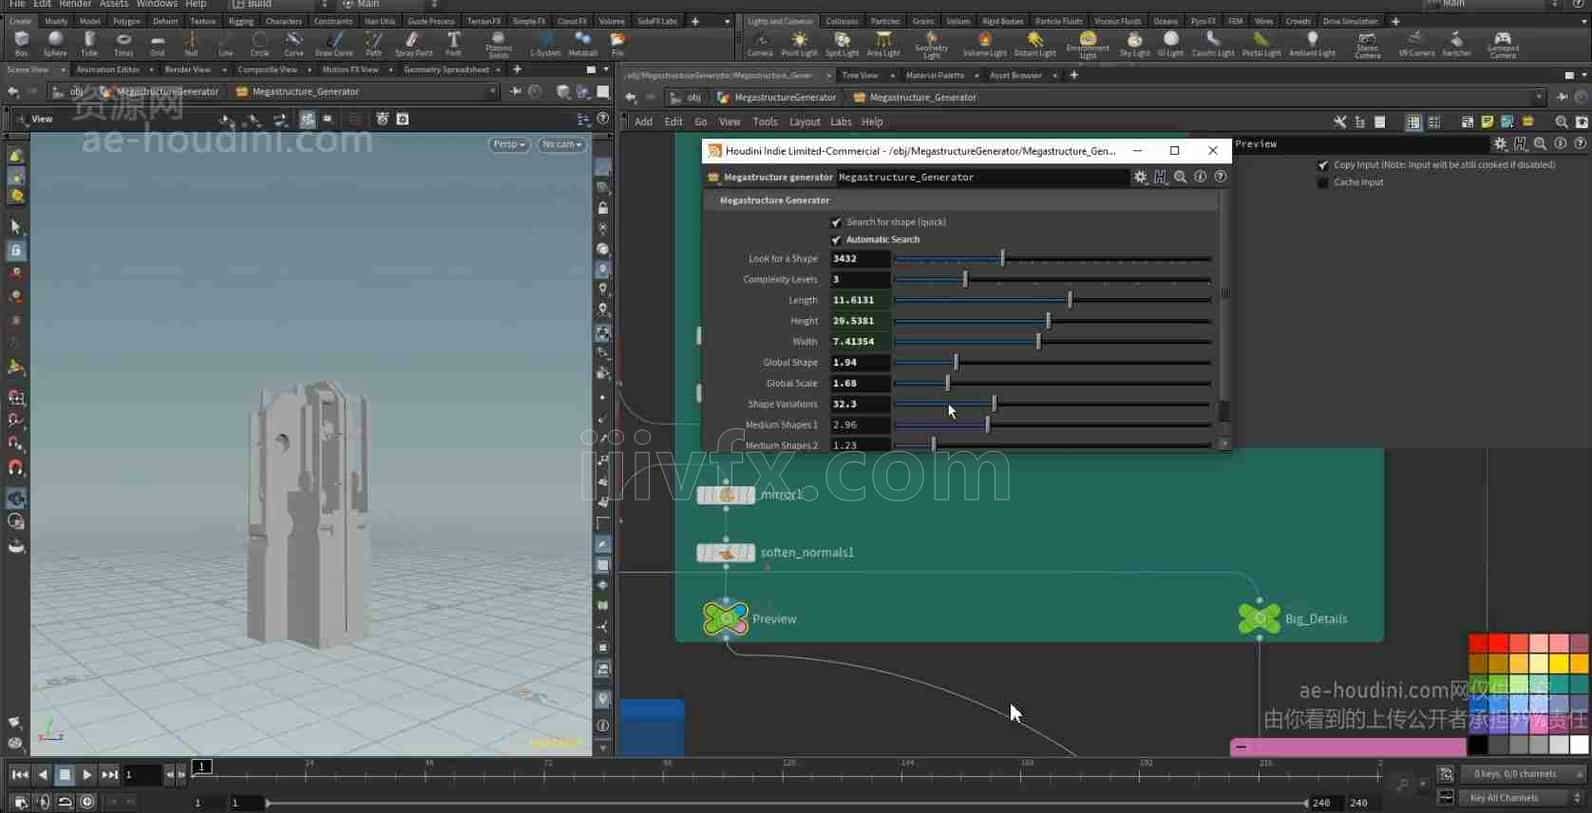Open the Render menu
The width and height of the screenshot is (1592, 813).
pyautogui.click(x=75, y=4)
